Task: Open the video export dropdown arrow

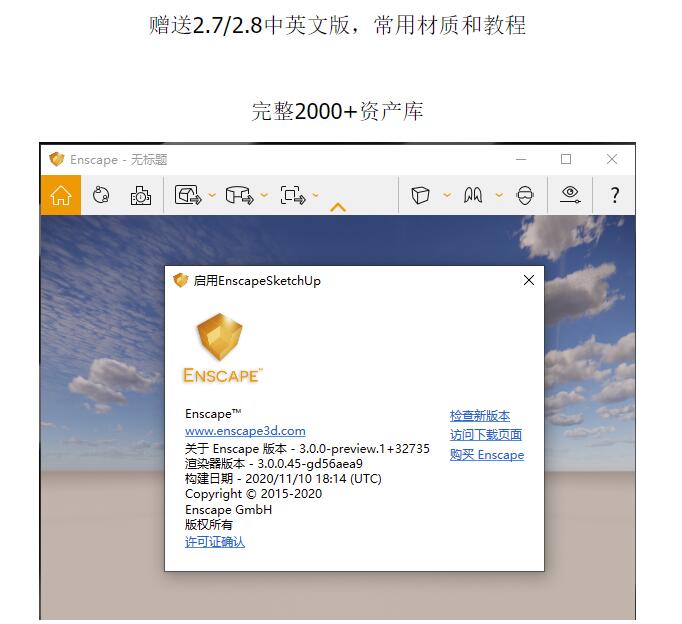Action: click(315, 195)
